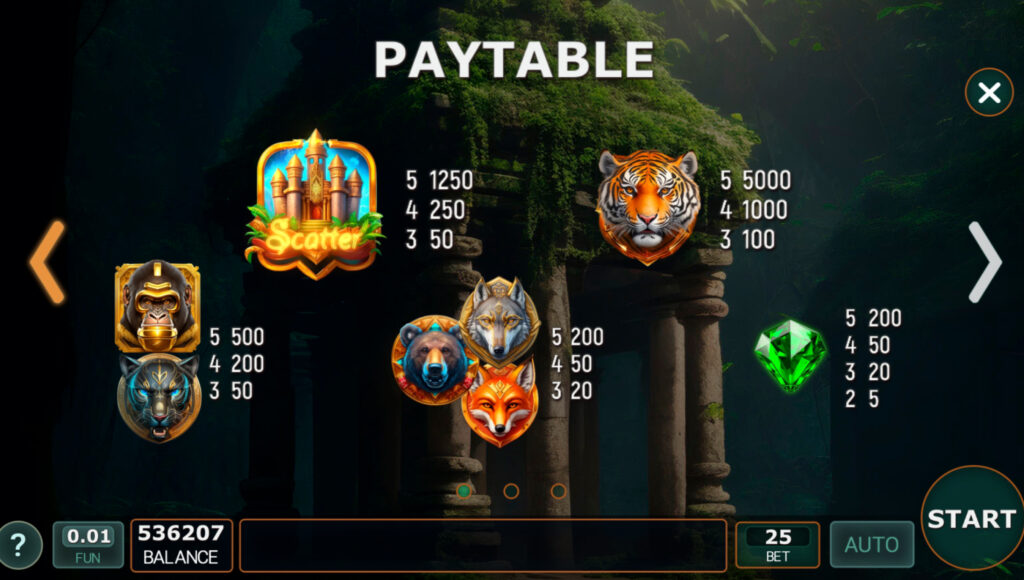Enable AUTO spin mode
1024x580 pixels.
pos(872,544)
